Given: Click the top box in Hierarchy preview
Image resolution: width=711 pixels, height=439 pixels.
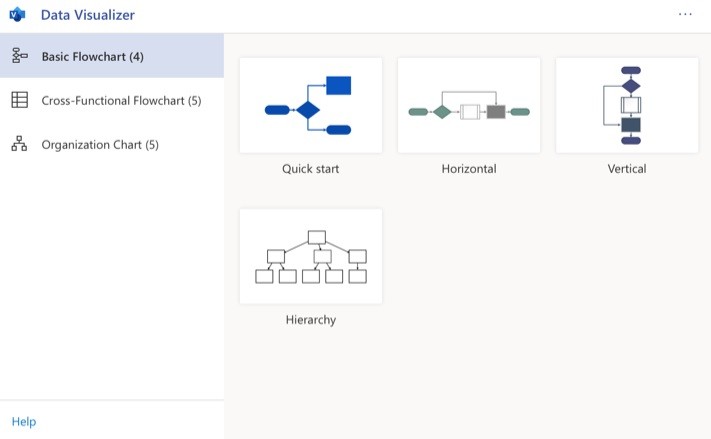Looking at the screenshot, I should point(317,237).
